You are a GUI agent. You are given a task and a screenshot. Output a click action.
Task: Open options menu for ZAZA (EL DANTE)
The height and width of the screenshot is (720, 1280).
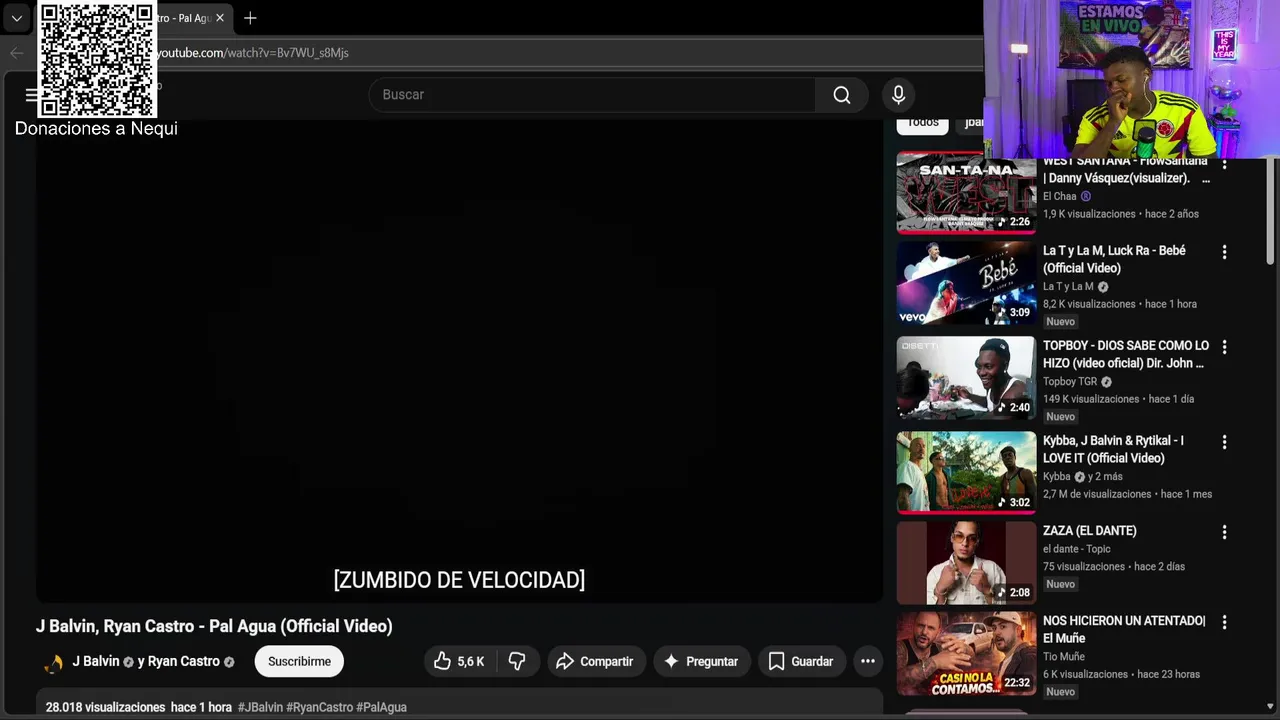[x=1224, y=532]
